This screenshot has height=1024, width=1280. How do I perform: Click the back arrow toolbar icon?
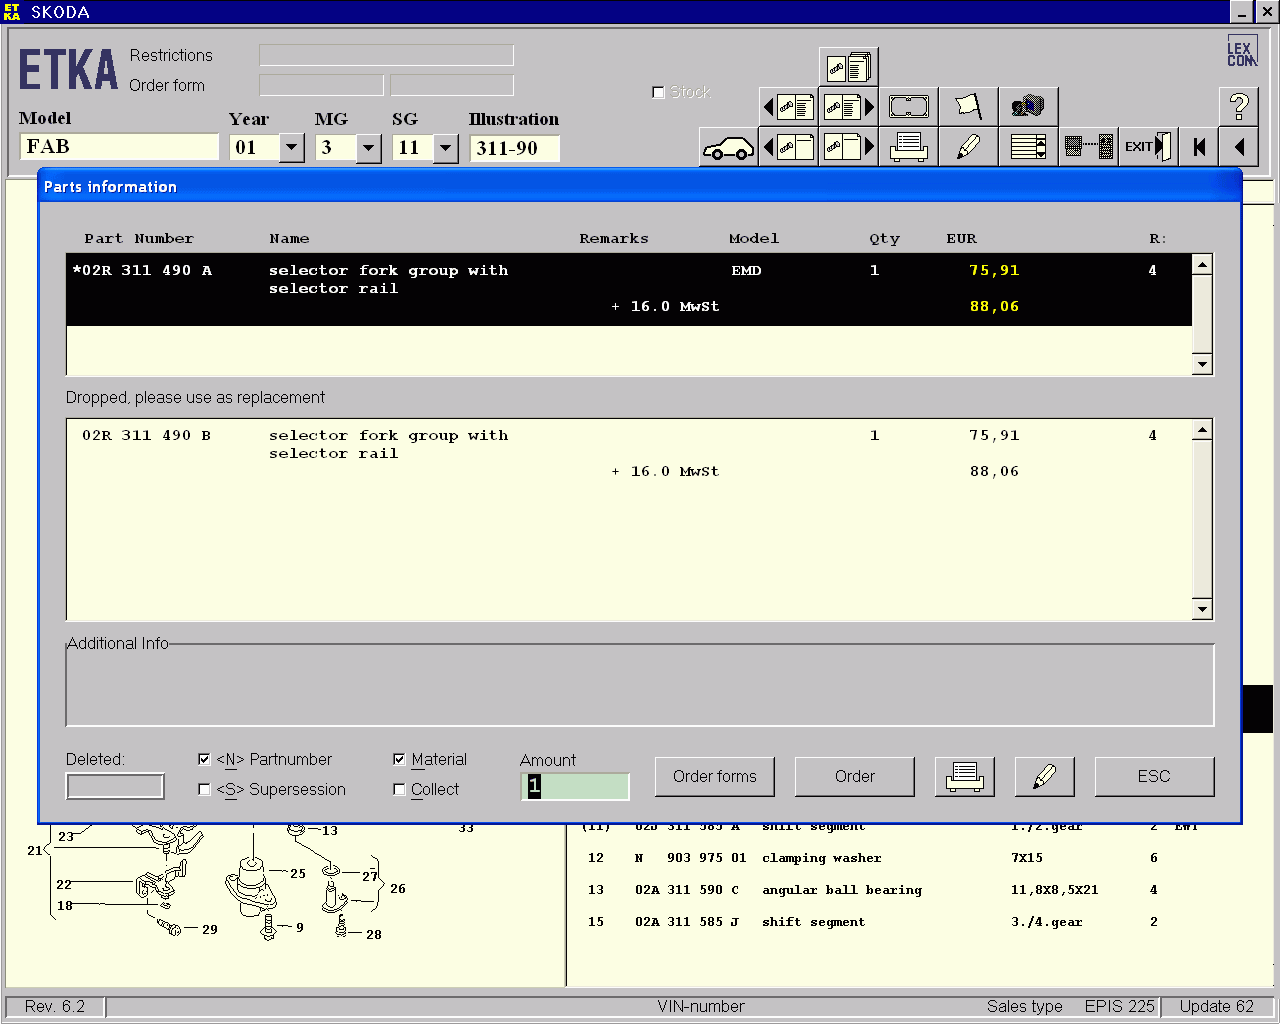point(1239,147)
